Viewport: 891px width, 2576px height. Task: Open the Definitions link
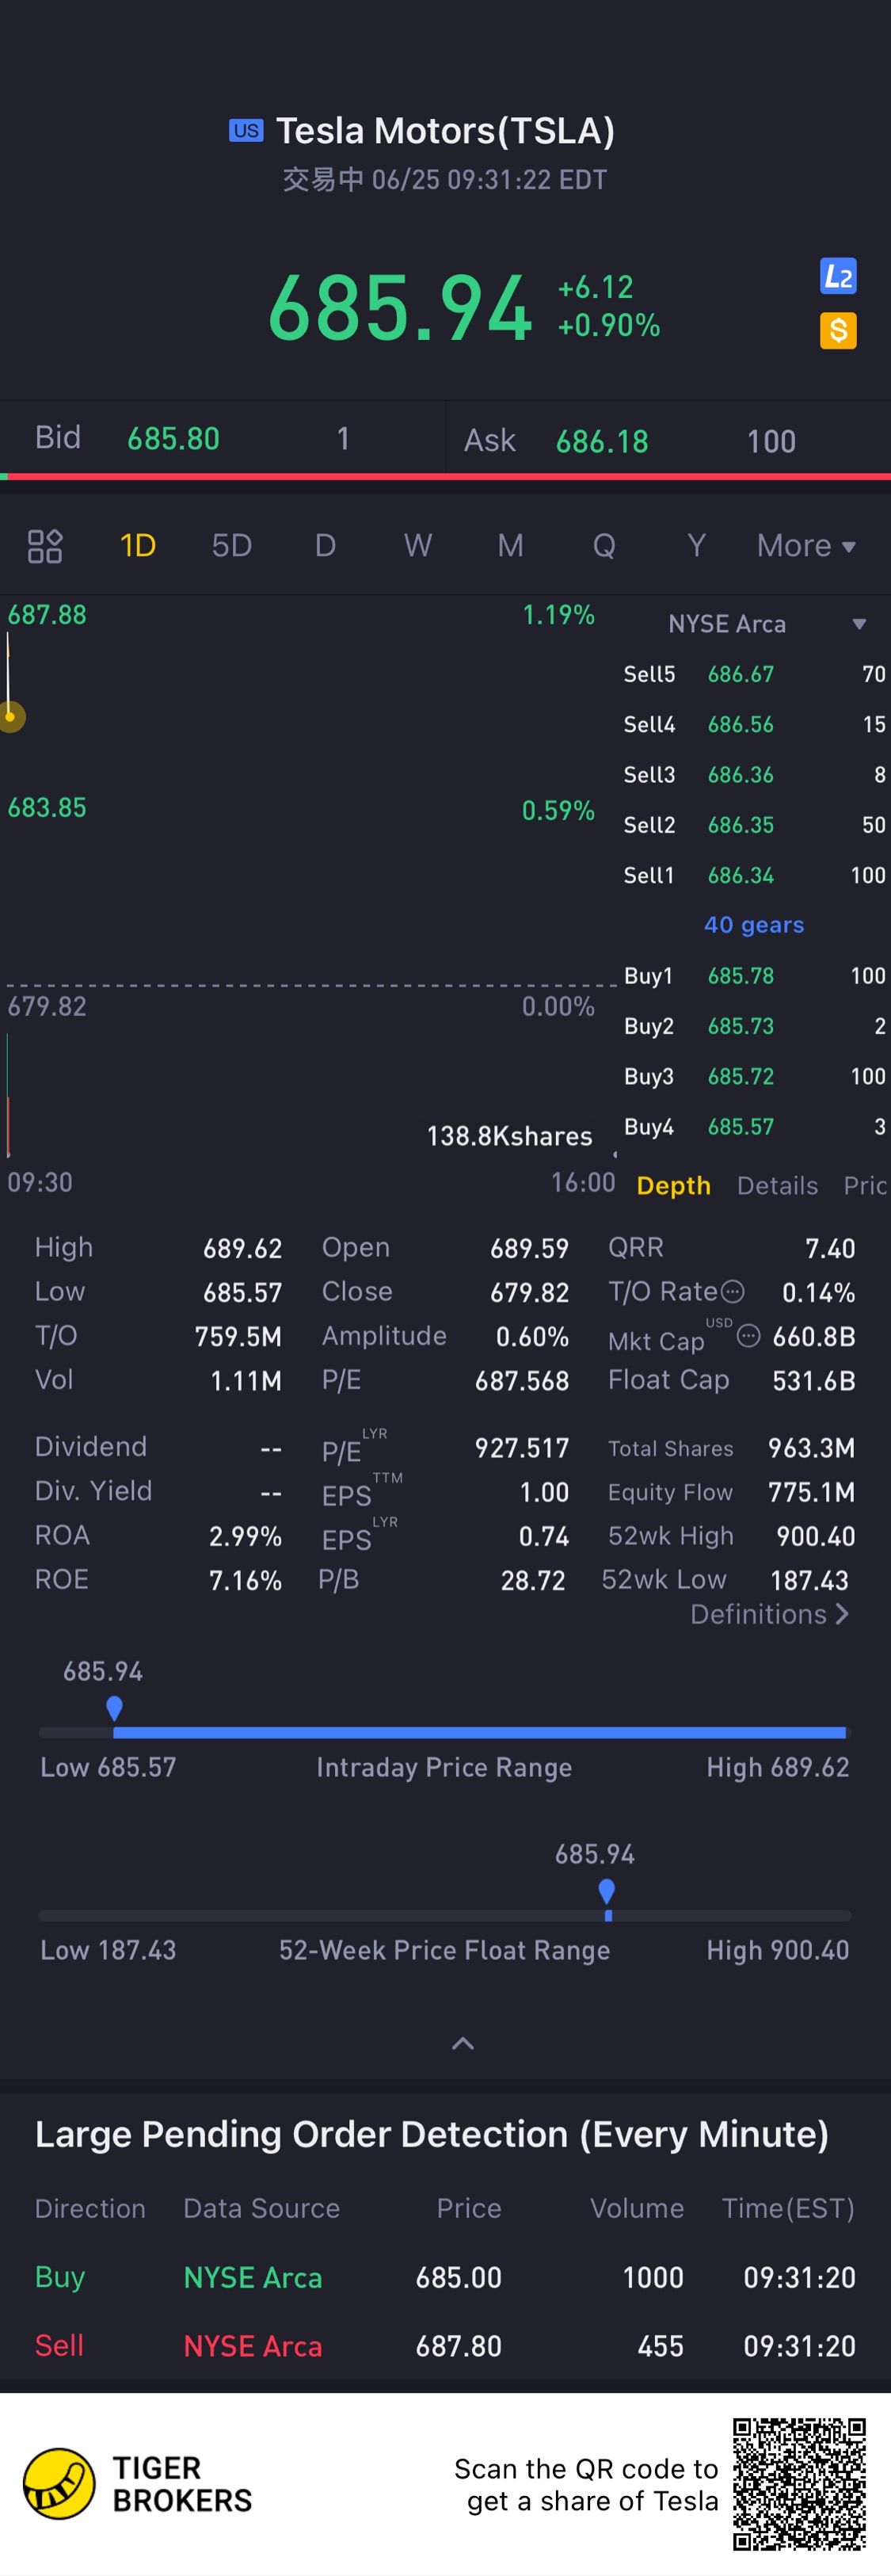coord(769,1614)
